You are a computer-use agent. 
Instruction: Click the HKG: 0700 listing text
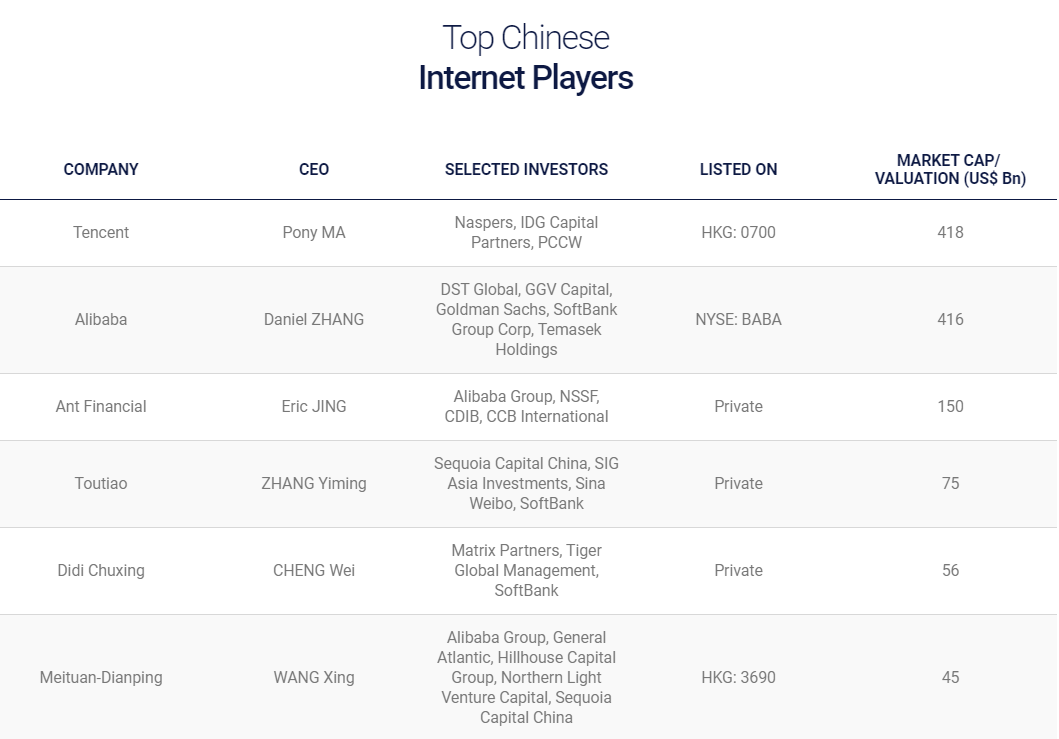tap(738, 232)
